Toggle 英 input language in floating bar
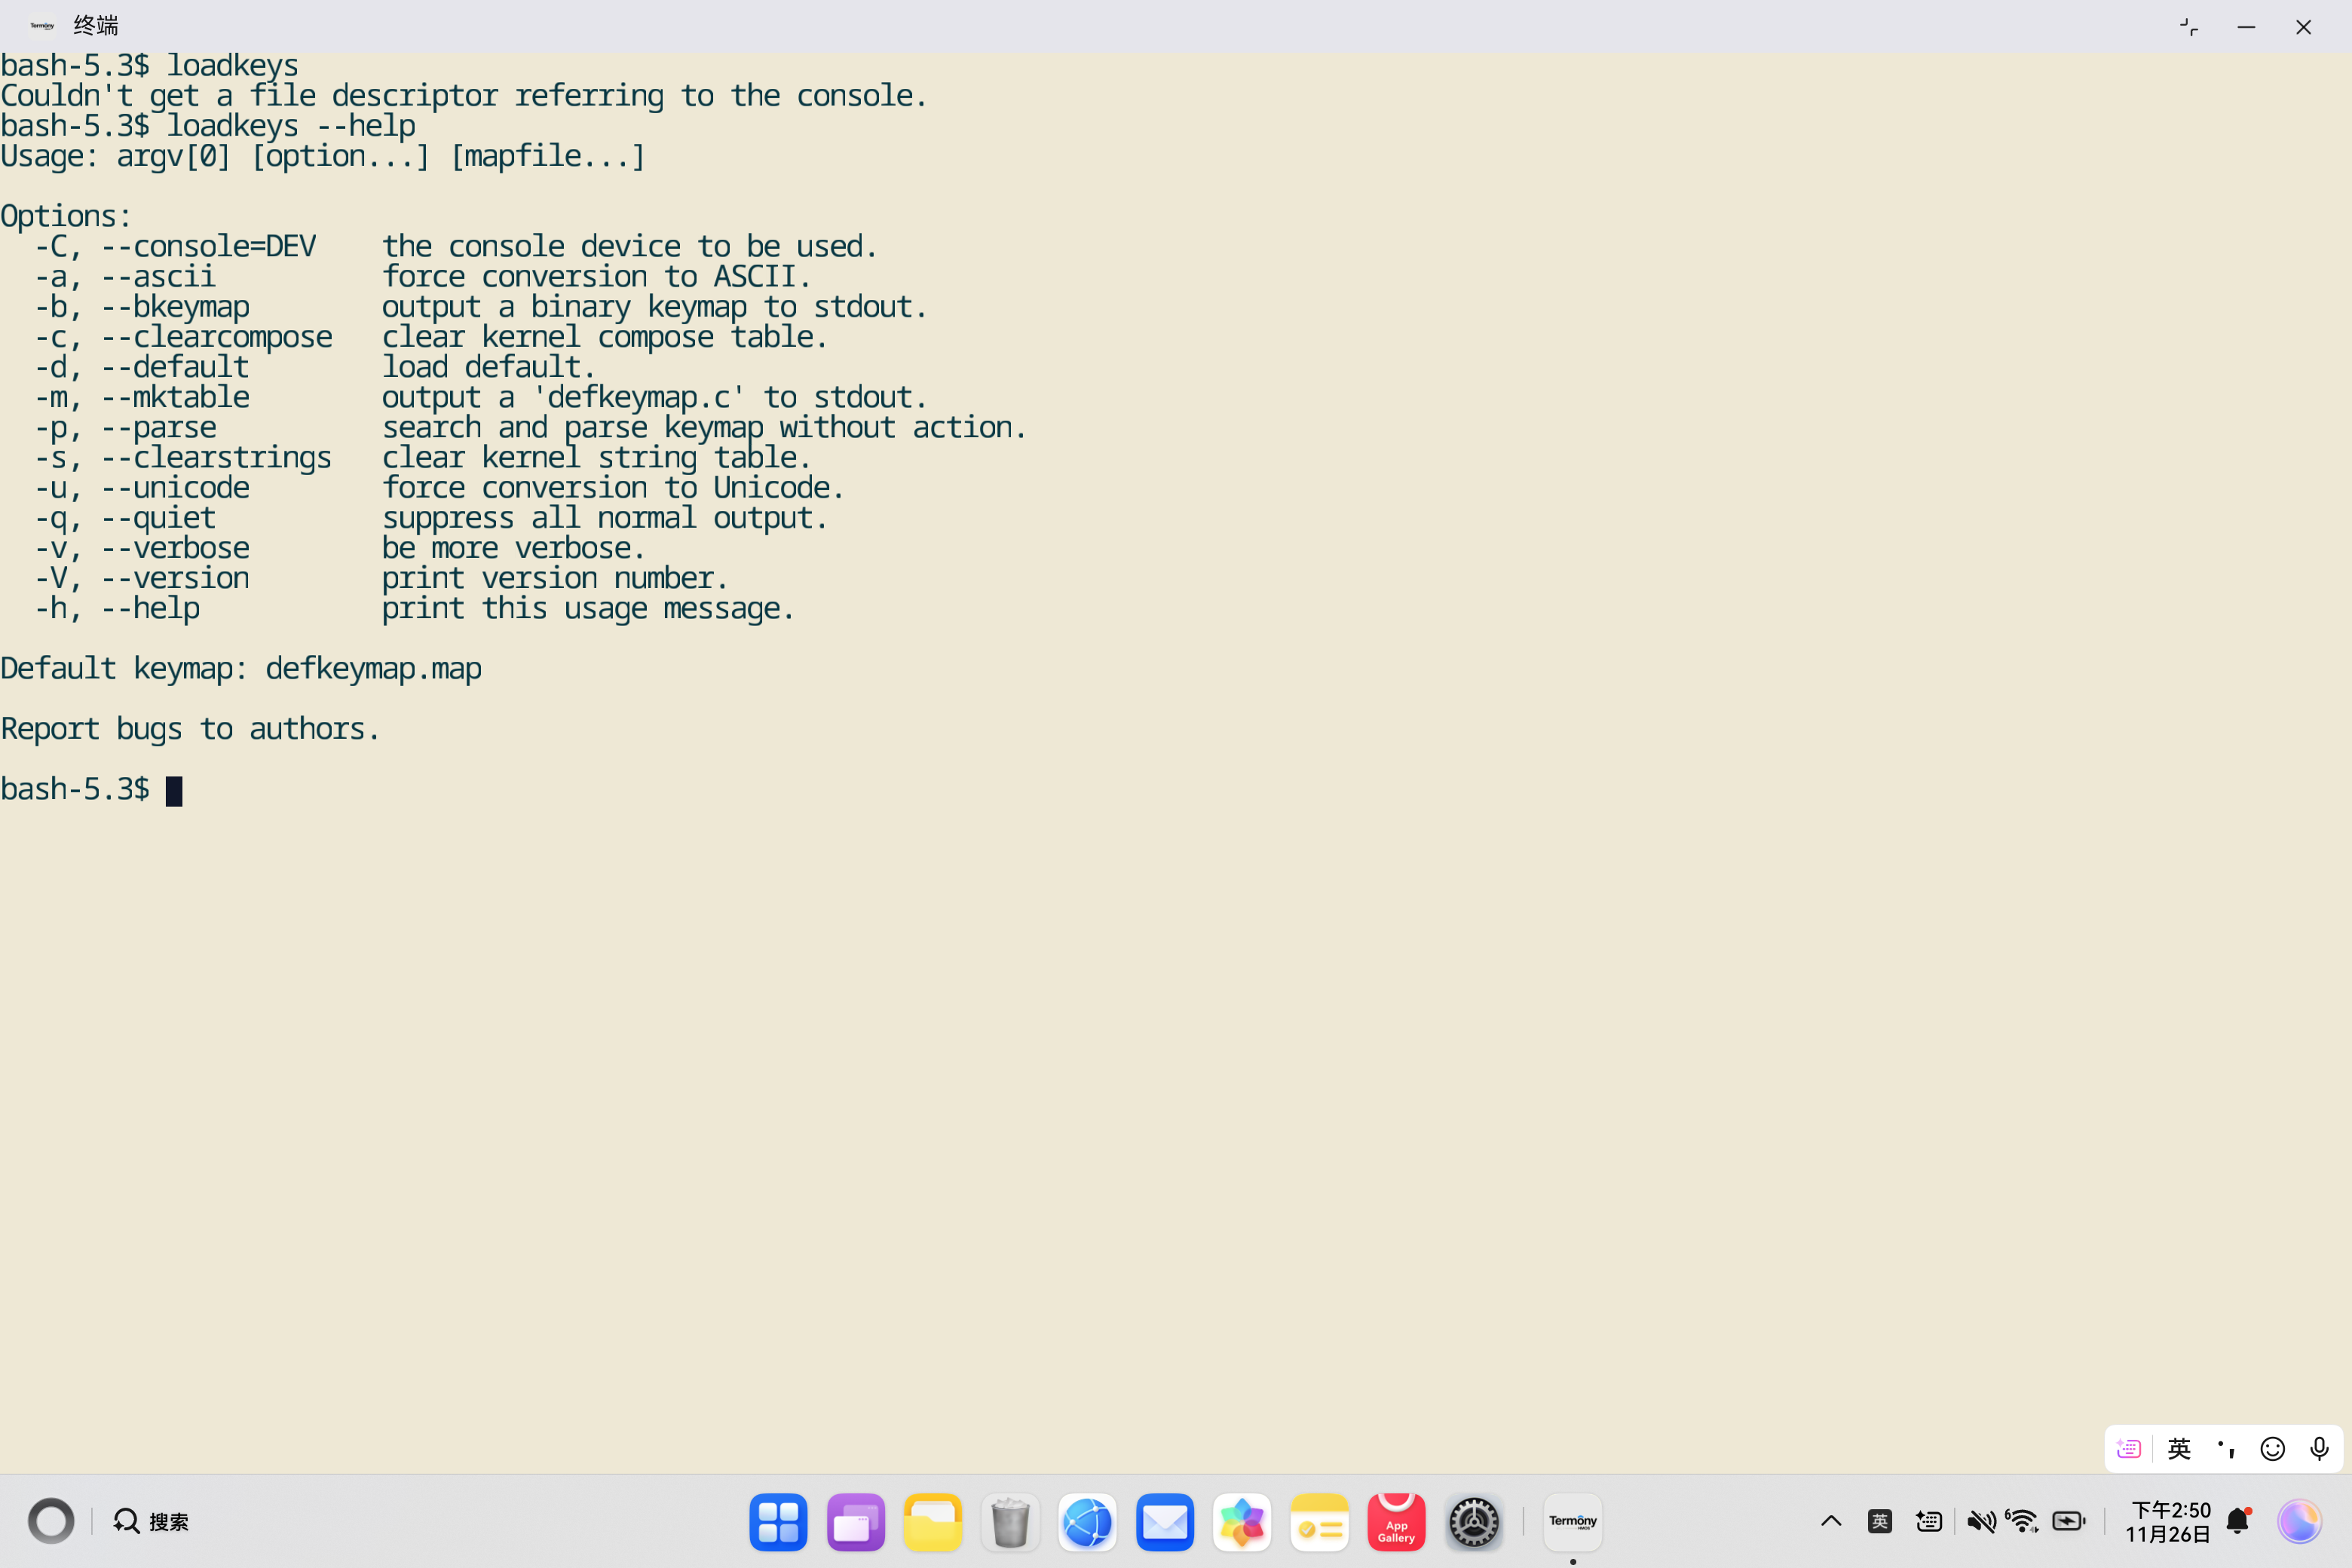 2179,1449
